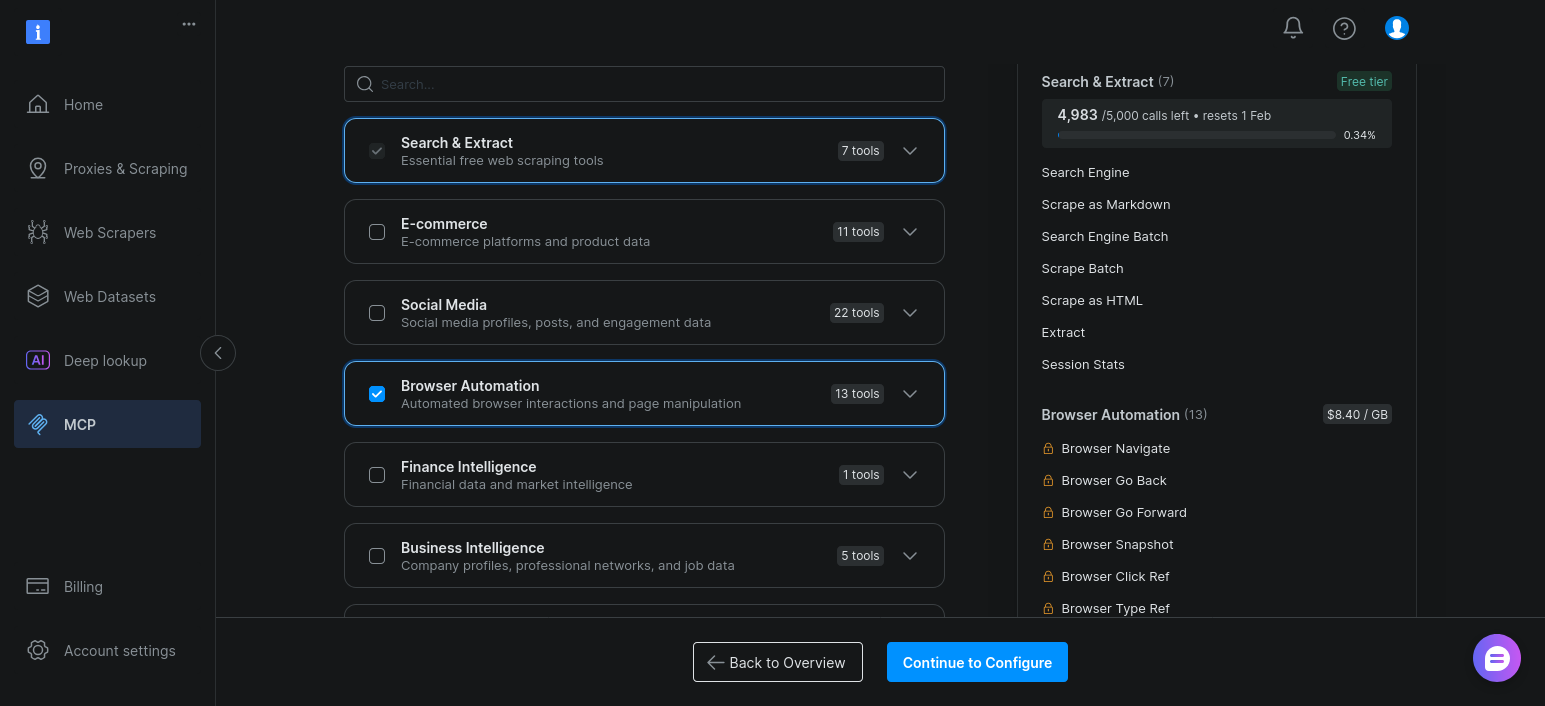Open the Deep lookup AI feature

click(x=105, y=360)
